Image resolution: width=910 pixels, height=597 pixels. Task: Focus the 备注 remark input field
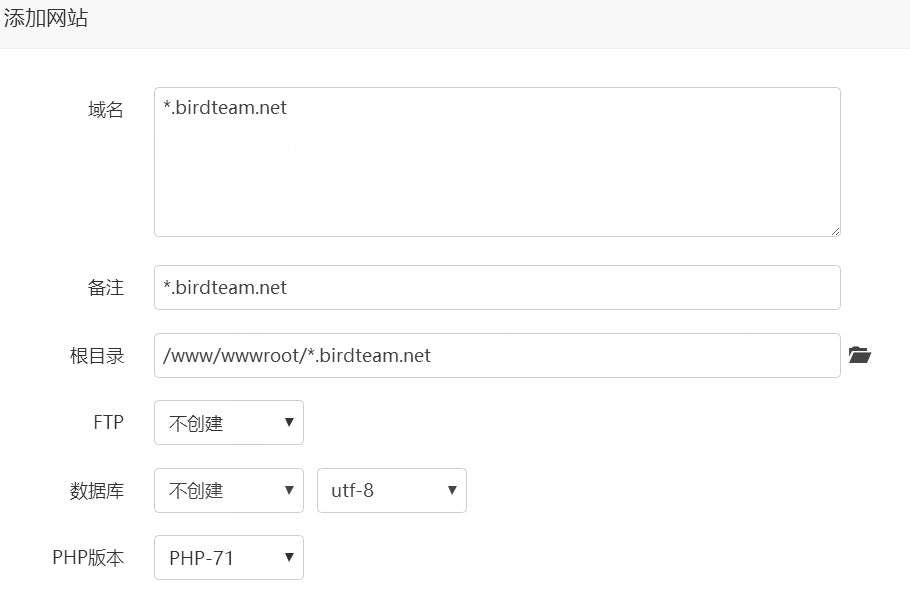[497, 287]
